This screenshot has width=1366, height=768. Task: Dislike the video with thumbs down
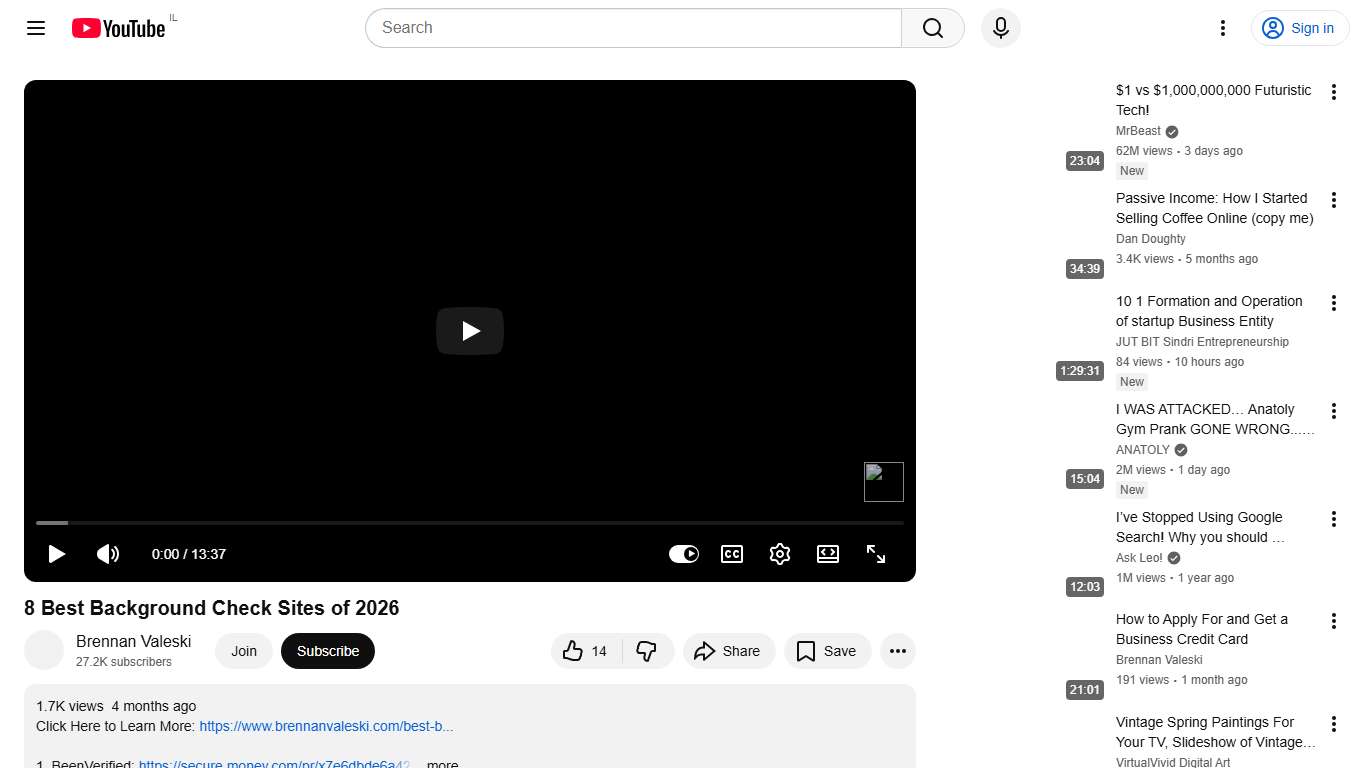click(x=648, y=651)
